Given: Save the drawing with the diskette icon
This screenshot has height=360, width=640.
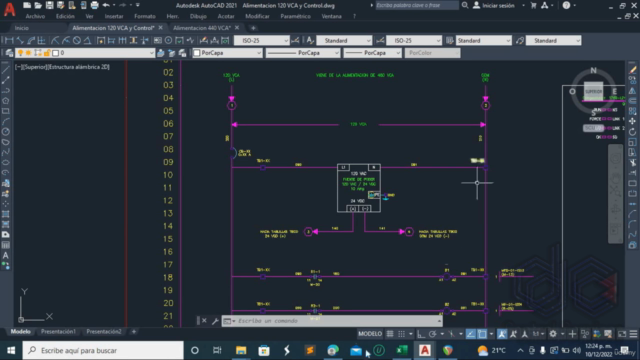Looking at the screenshot, I should click(x=49, y=5).
